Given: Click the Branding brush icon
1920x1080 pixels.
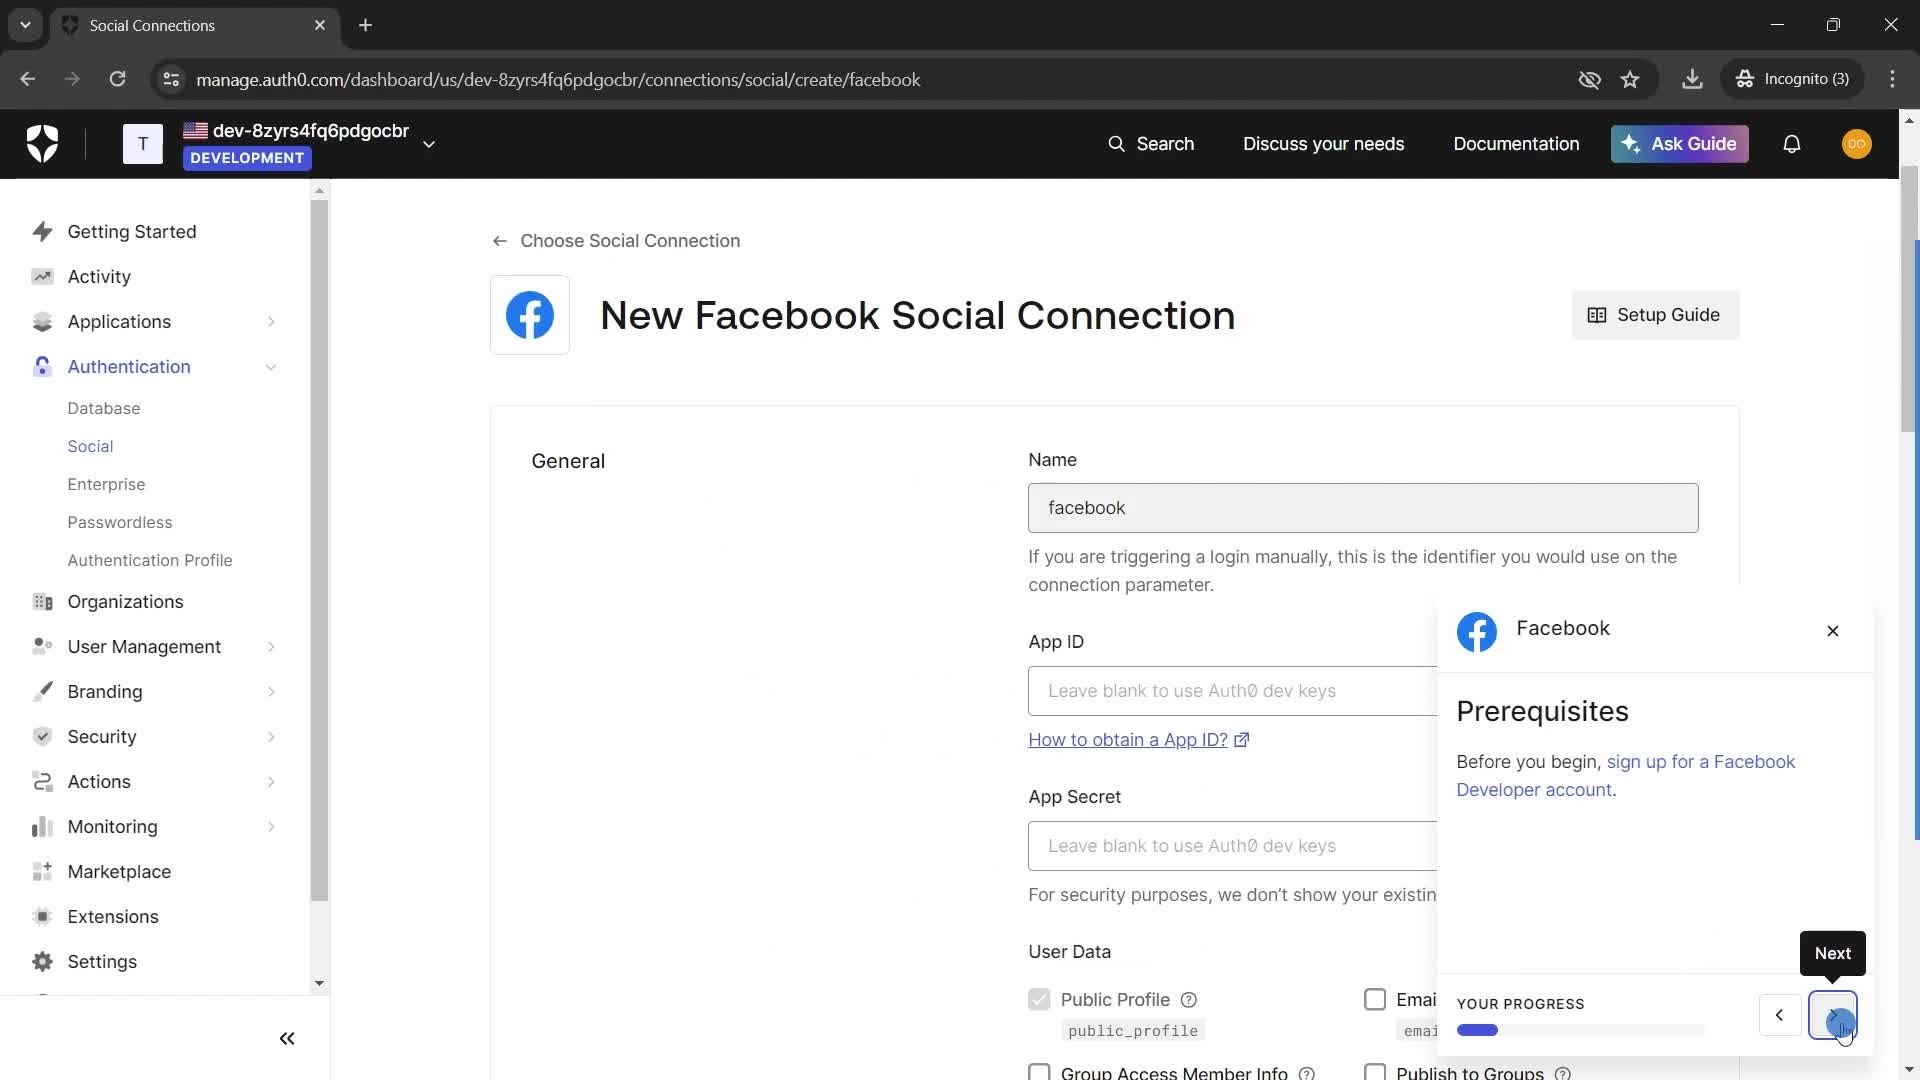Looking at the screenshot, I should tap(42, 692).
